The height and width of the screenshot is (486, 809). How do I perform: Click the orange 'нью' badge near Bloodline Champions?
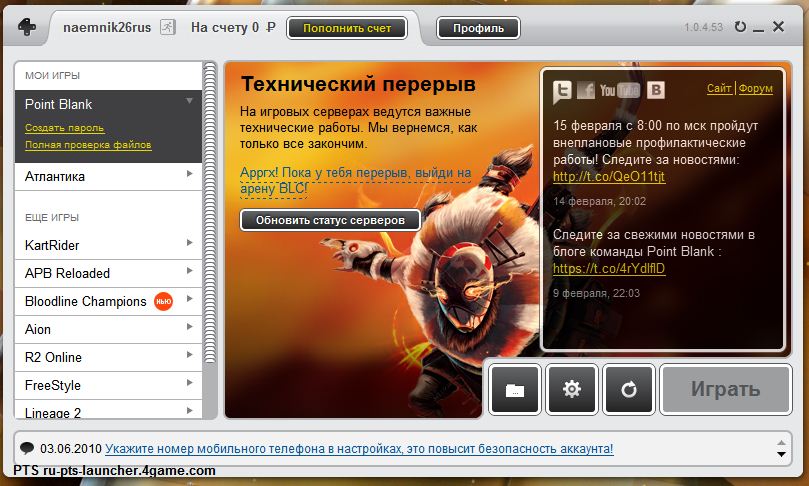[x=164, y=301]
